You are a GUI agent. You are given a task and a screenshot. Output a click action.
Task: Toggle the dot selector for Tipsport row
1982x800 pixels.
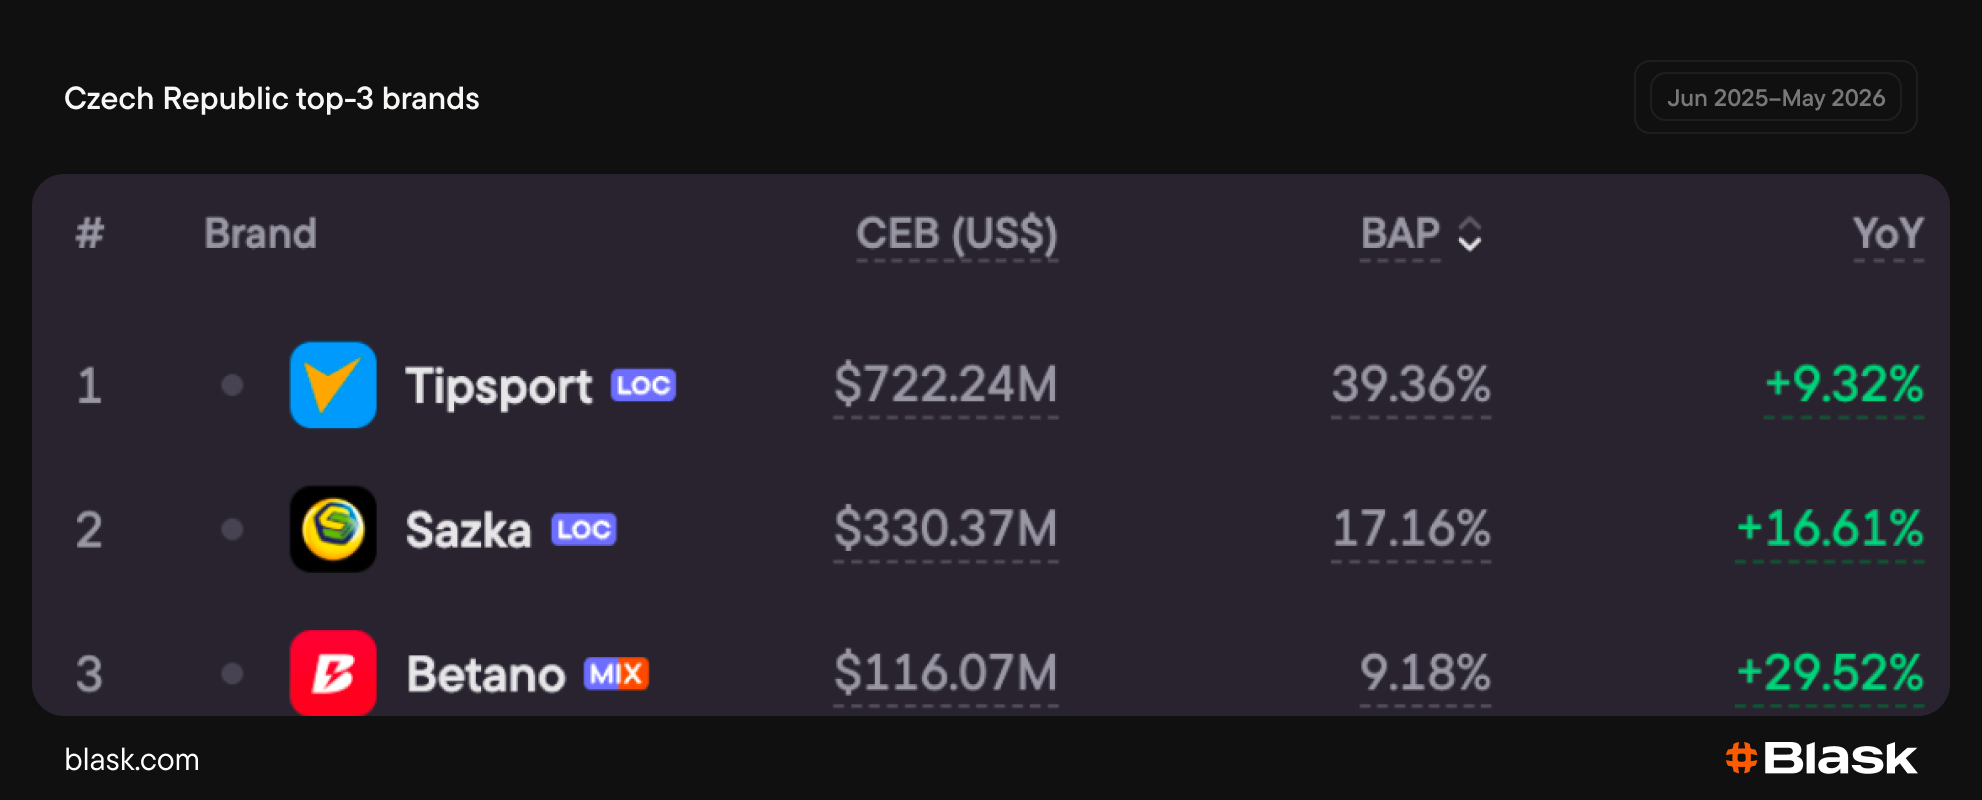pos(232,385)
